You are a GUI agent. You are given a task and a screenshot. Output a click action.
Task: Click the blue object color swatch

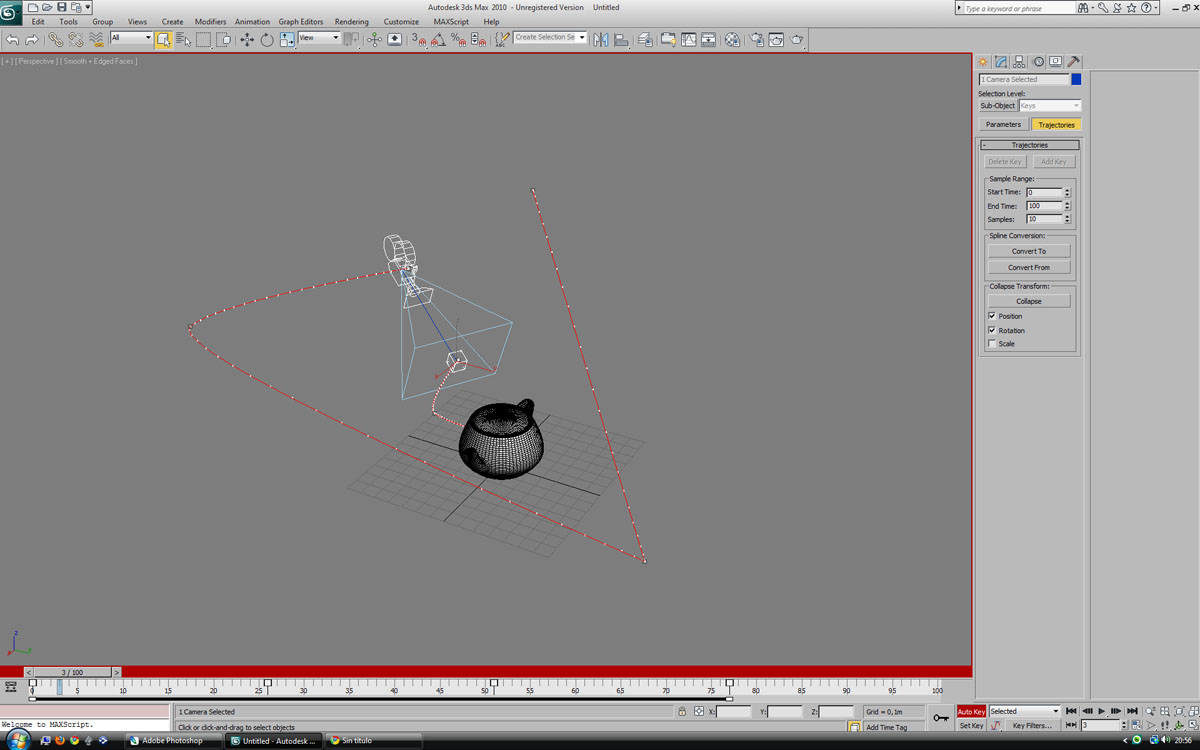click(1076, 79)
